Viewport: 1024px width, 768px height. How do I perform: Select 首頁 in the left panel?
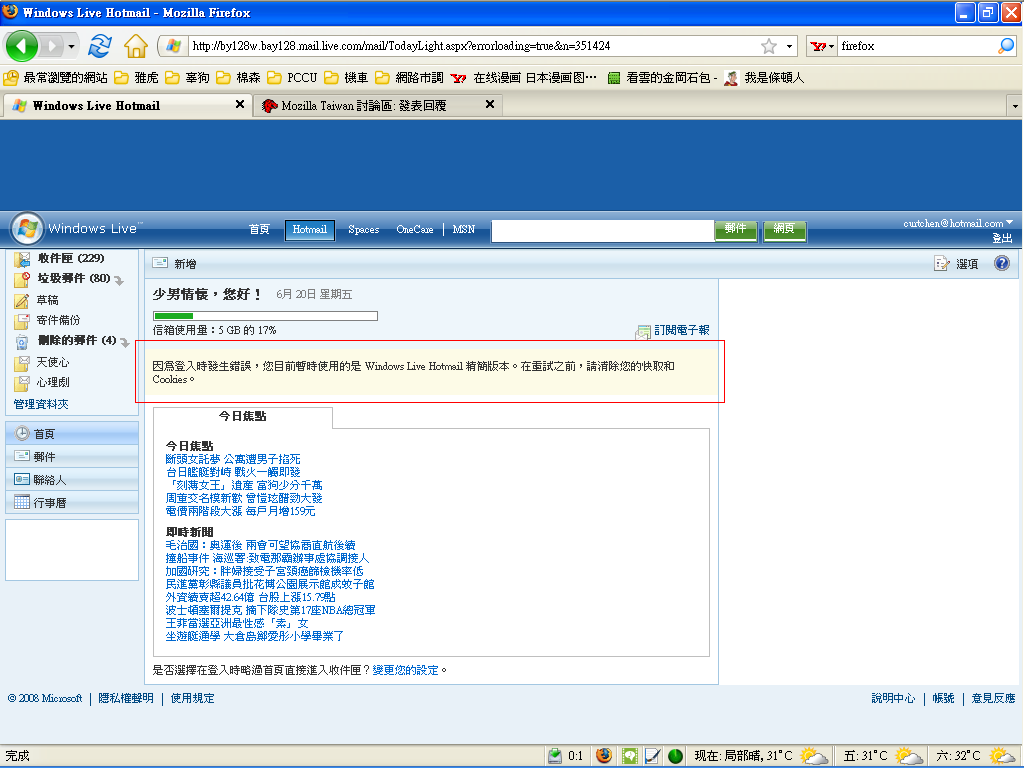coord(72,434)
